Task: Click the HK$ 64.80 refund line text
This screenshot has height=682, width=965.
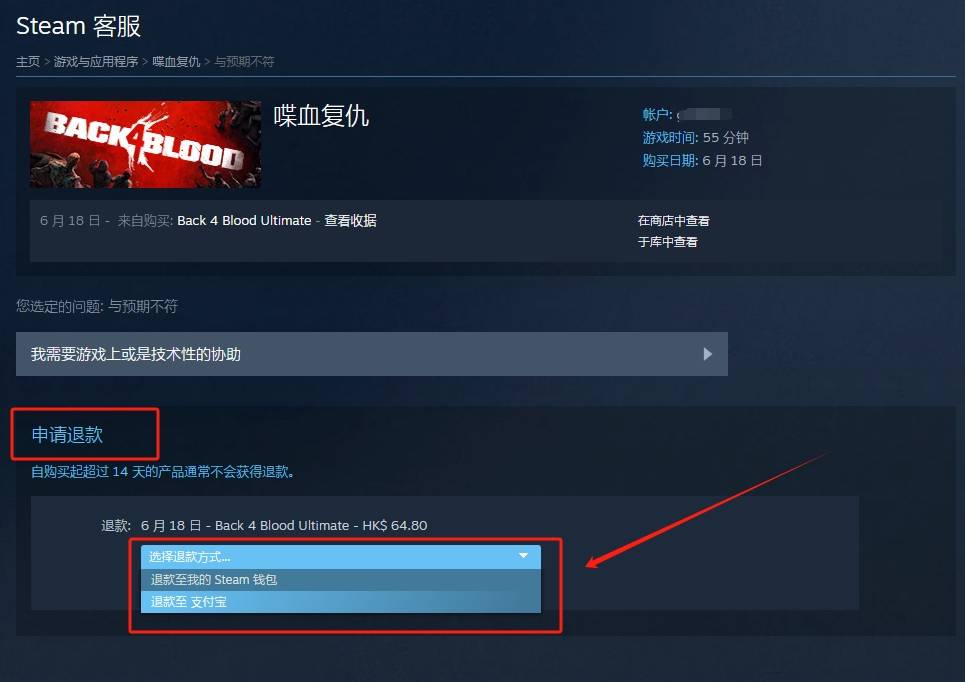Action: pyautogui.click(x=264, y=526)
